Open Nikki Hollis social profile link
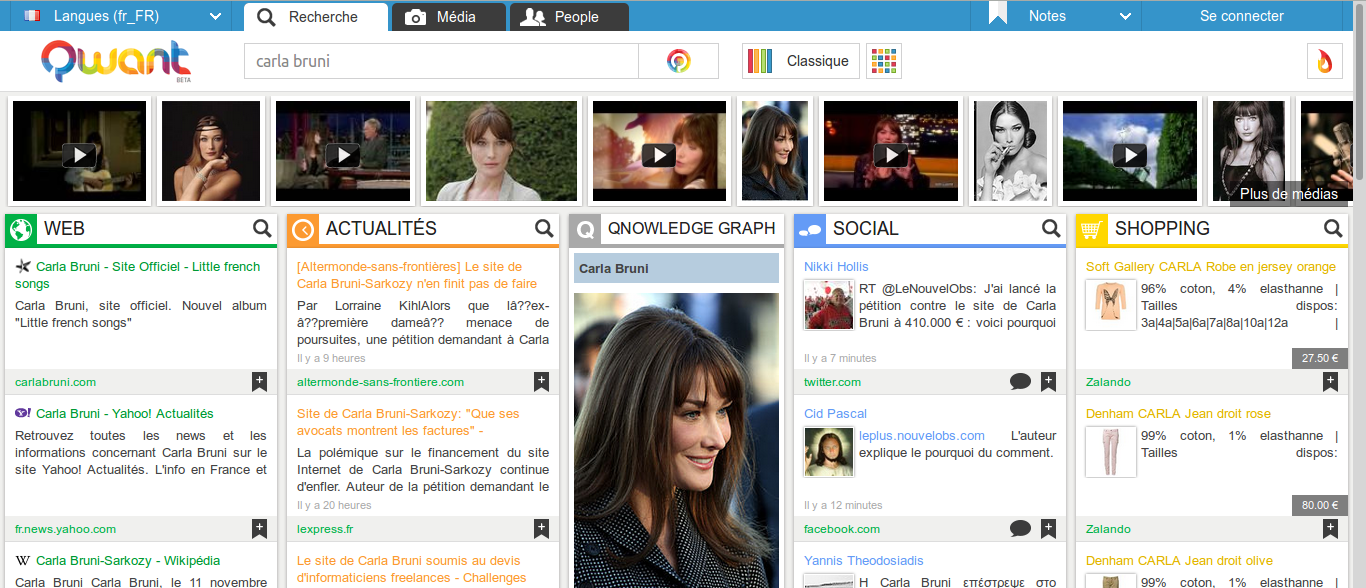The height and width of the screenshot is (588, 1366). click(836, 266)
